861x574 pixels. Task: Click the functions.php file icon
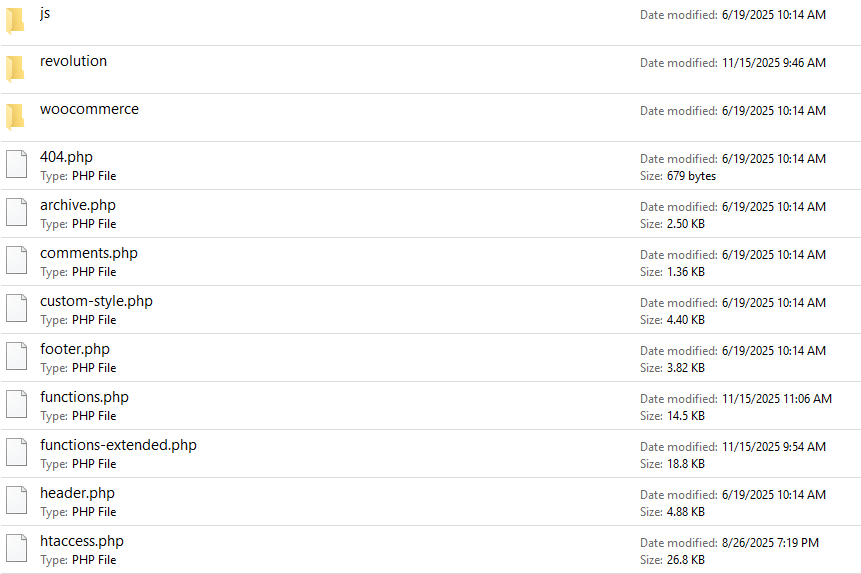tap(15, 405)
